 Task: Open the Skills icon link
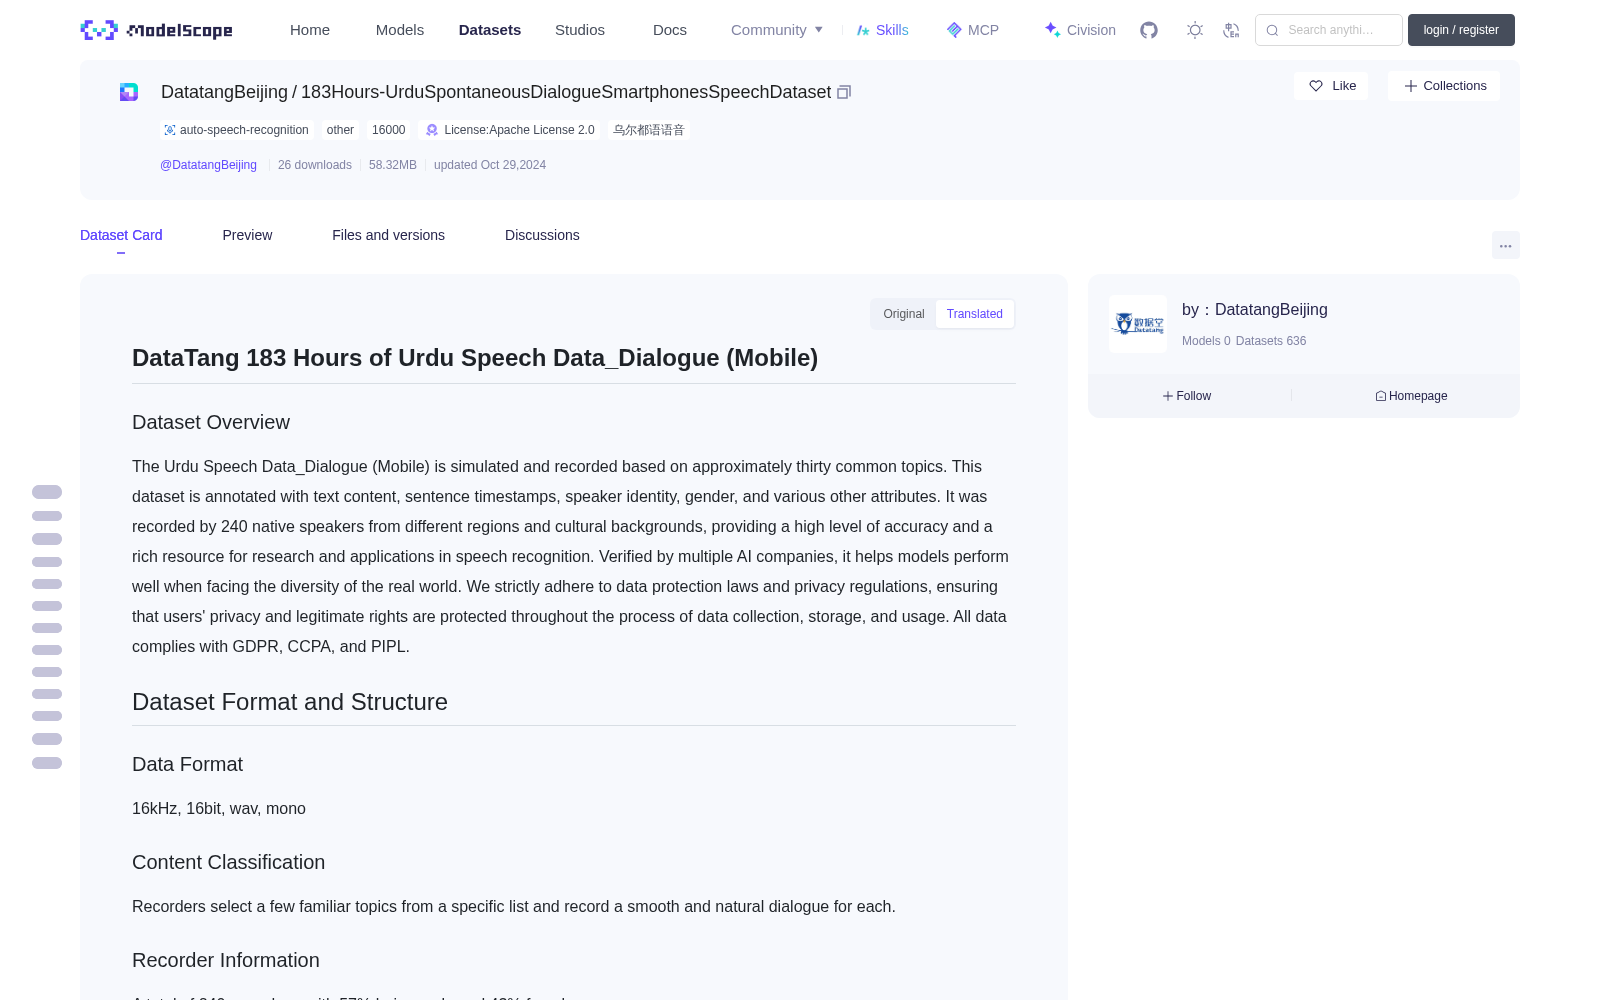(863, 30)
